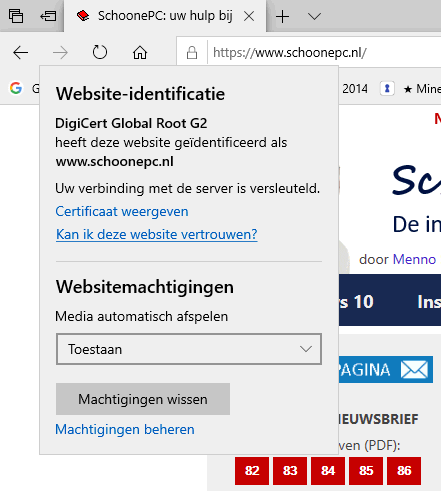Open newsletter issue 85
441x491 pixels.
click(x=366, y=471)
